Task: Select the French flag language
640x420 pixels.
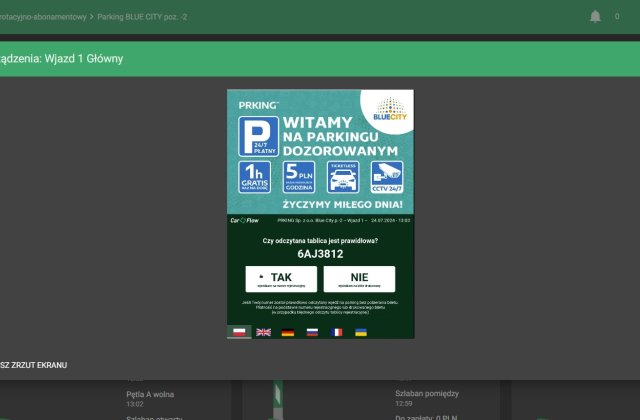Action: [336, 332]
